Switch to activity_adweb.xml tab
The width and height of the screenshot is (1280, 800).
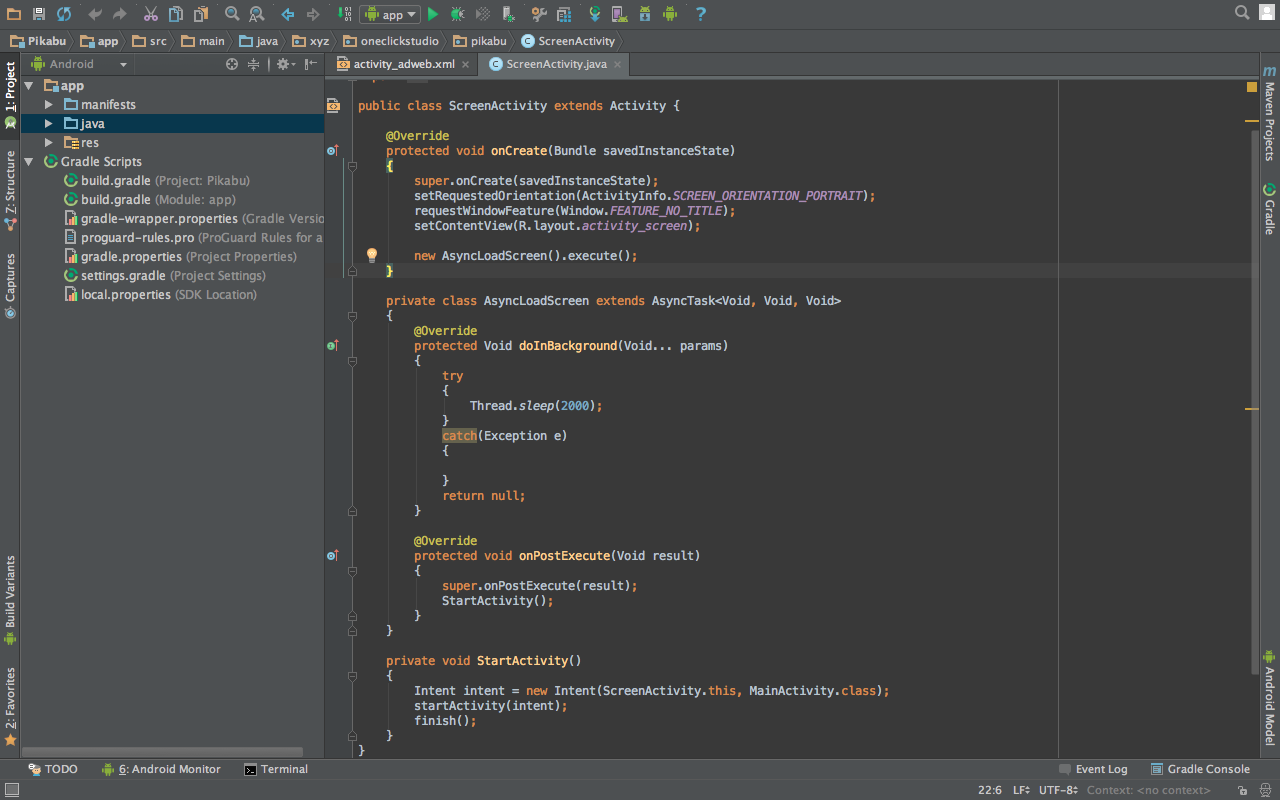coord(403,64)
